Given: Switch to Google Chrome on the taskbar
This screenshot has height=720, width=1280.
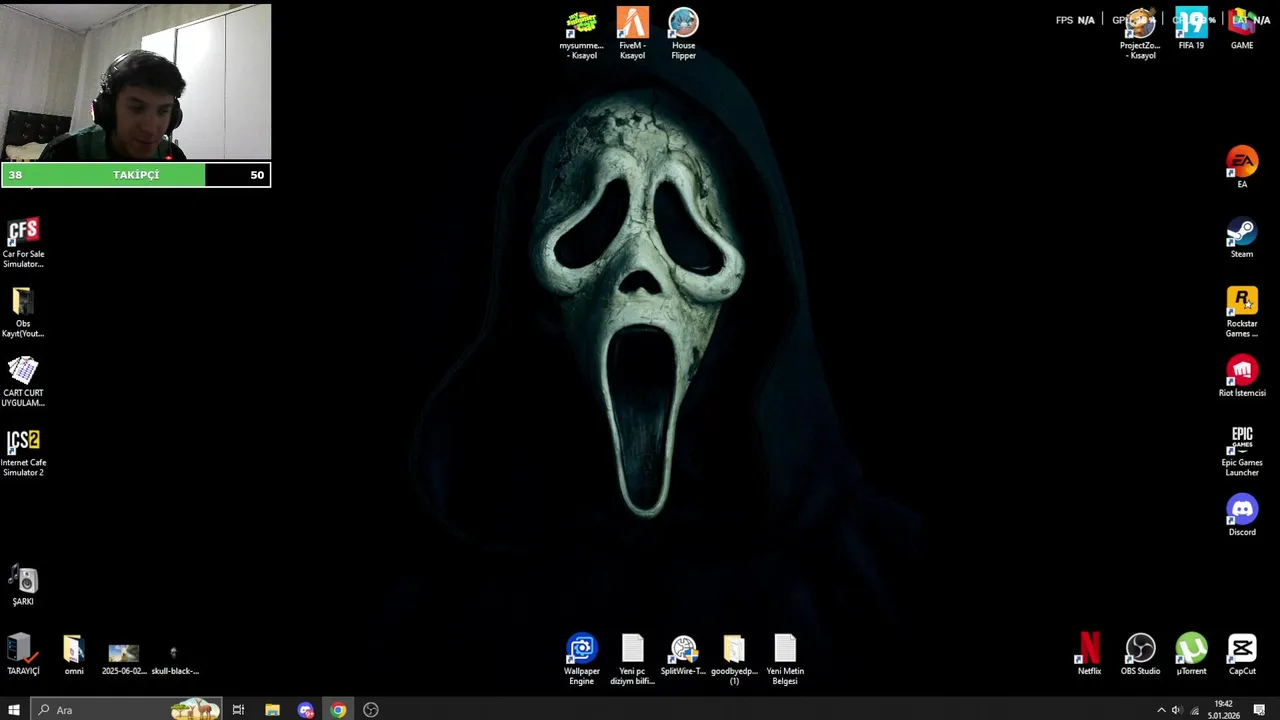Looking at the screenshot, I should click(338, 710).
